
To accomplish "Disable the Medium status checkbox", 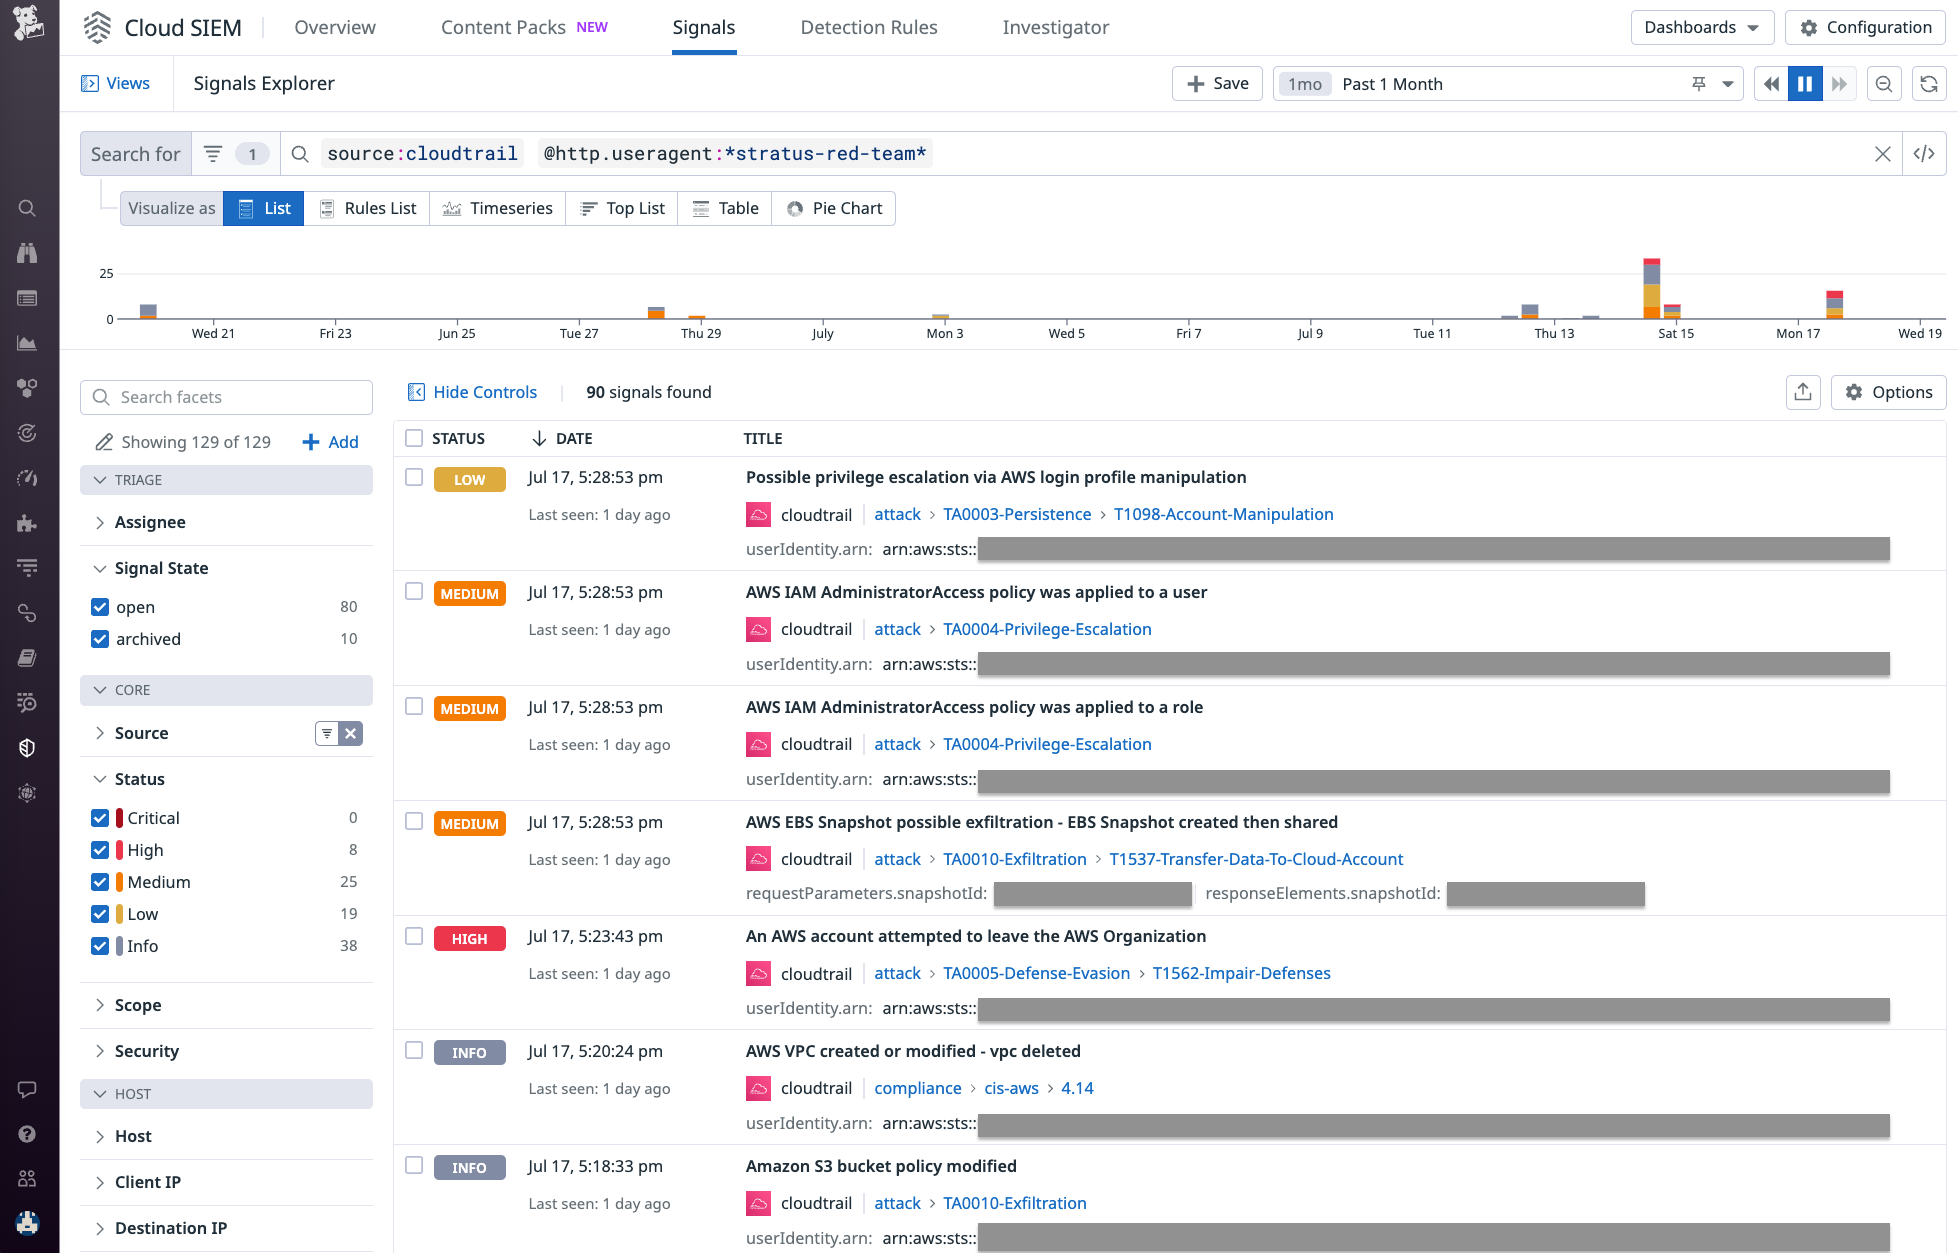I will [x=100, y=882].
